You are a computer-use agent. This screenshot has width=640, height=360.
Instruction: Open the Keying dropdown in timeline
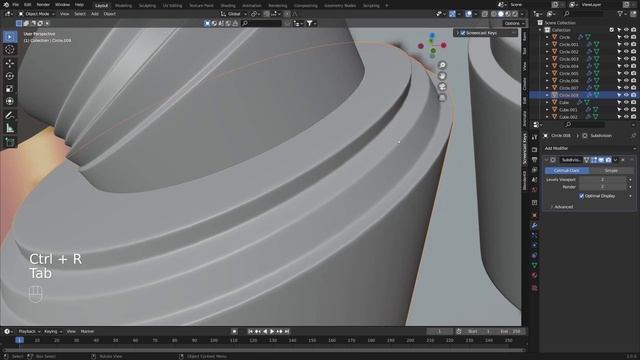[x=53, y=331]
